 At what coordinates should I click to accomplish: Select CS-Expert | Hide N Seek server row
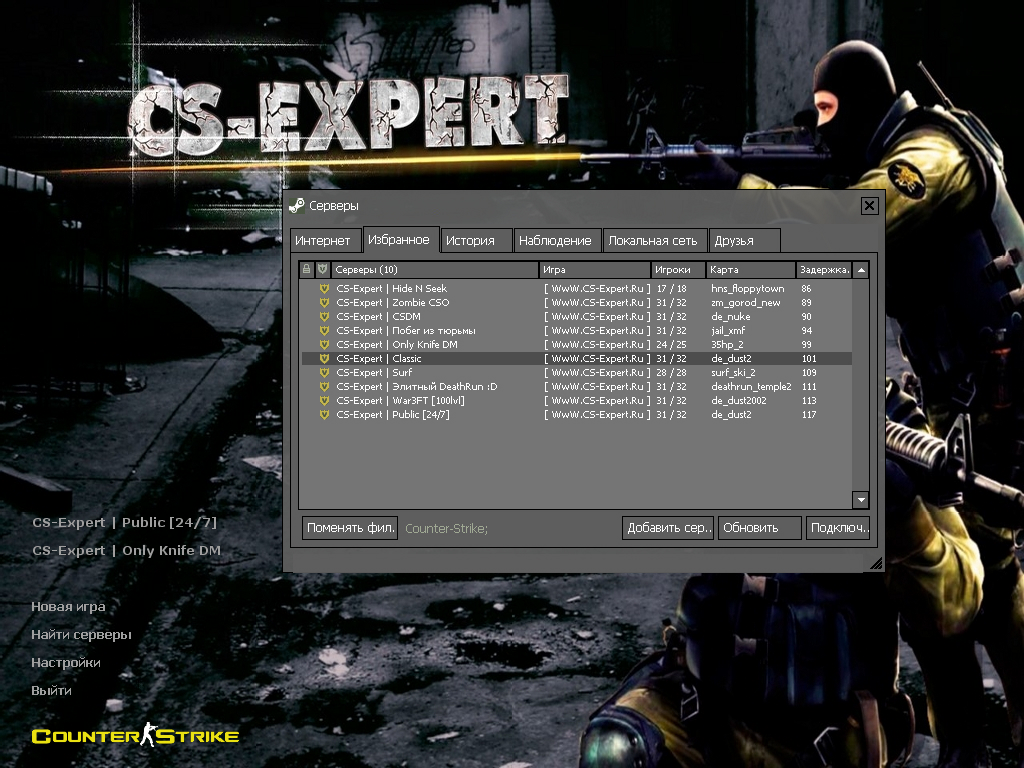point(577,289)
